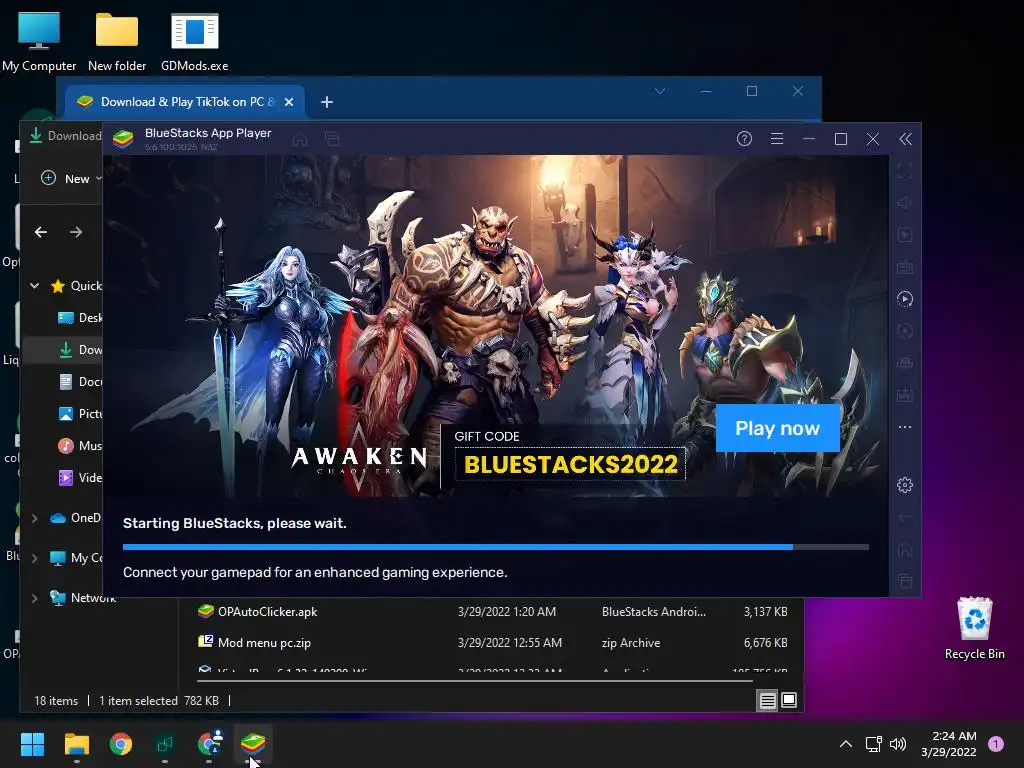Click the multi-window icon in BlueStacks title bar
This screenshot has height=768, width=1024.
click(332, 139)
